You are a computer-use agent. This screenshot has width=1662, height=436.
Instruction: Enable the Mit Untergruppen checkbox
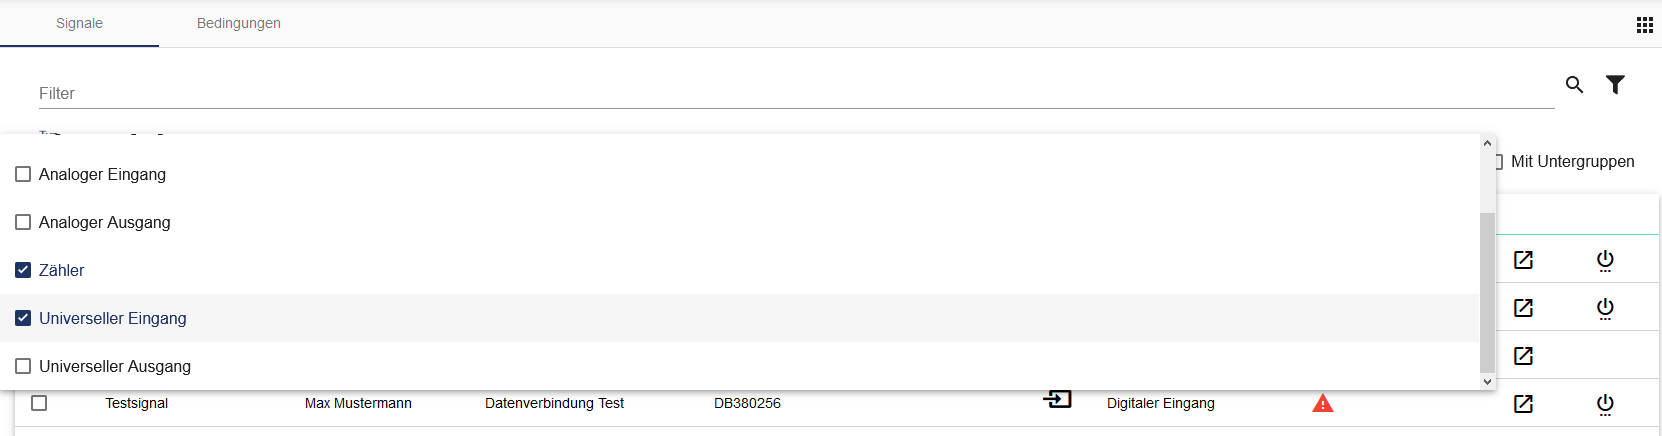point(1498,162)
